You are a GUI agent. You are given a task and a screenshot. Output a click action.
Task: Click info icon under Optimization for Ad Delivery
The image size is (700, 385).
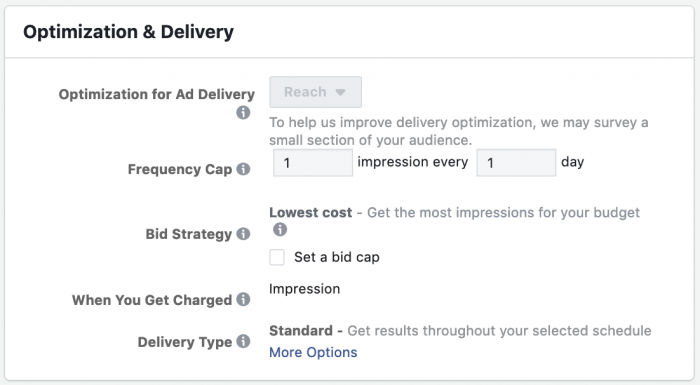(x=243, y=113)
